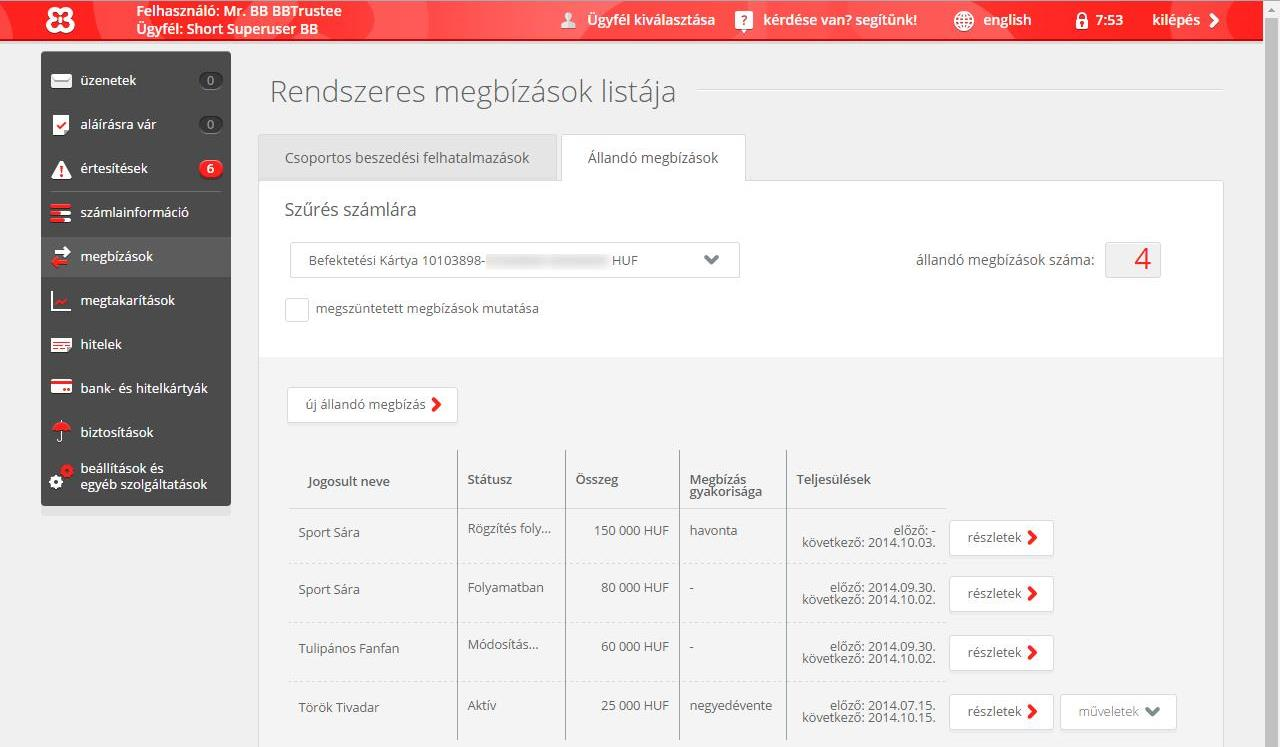Viewport: 1280px width, 747px height.
Task: Open részletek for the 150 000 HUF order
Action: coord(1001,538)
